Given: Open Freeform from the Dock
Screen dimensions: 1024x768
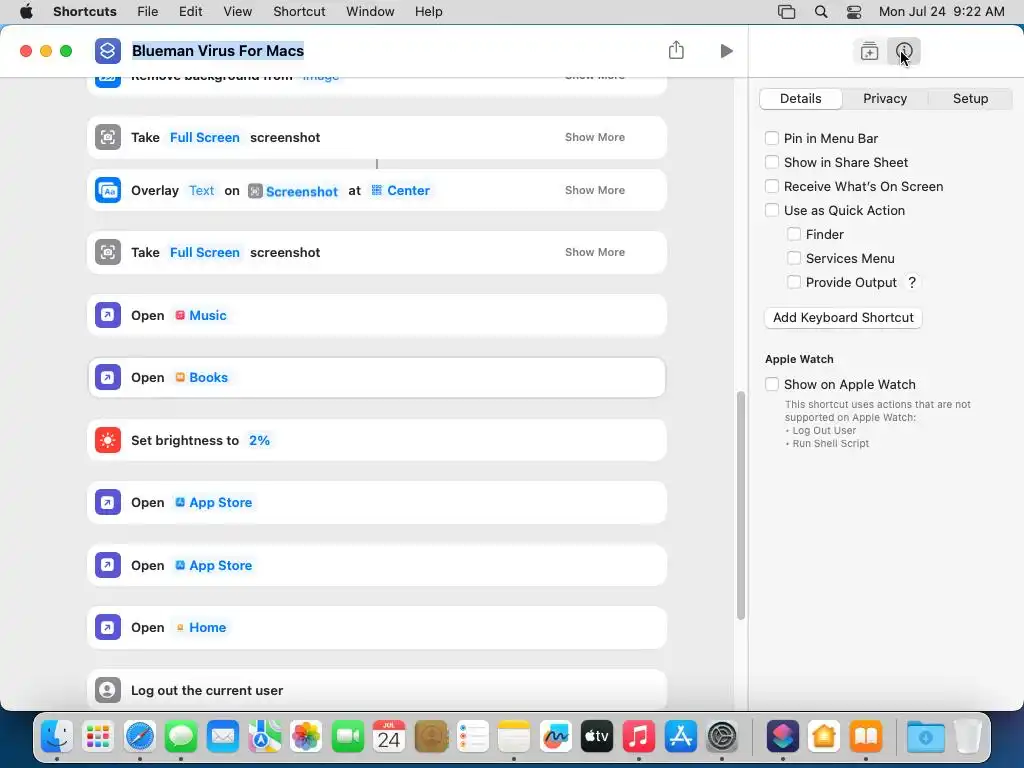Looking at the screenshot, I should click(x=555, y=737).
